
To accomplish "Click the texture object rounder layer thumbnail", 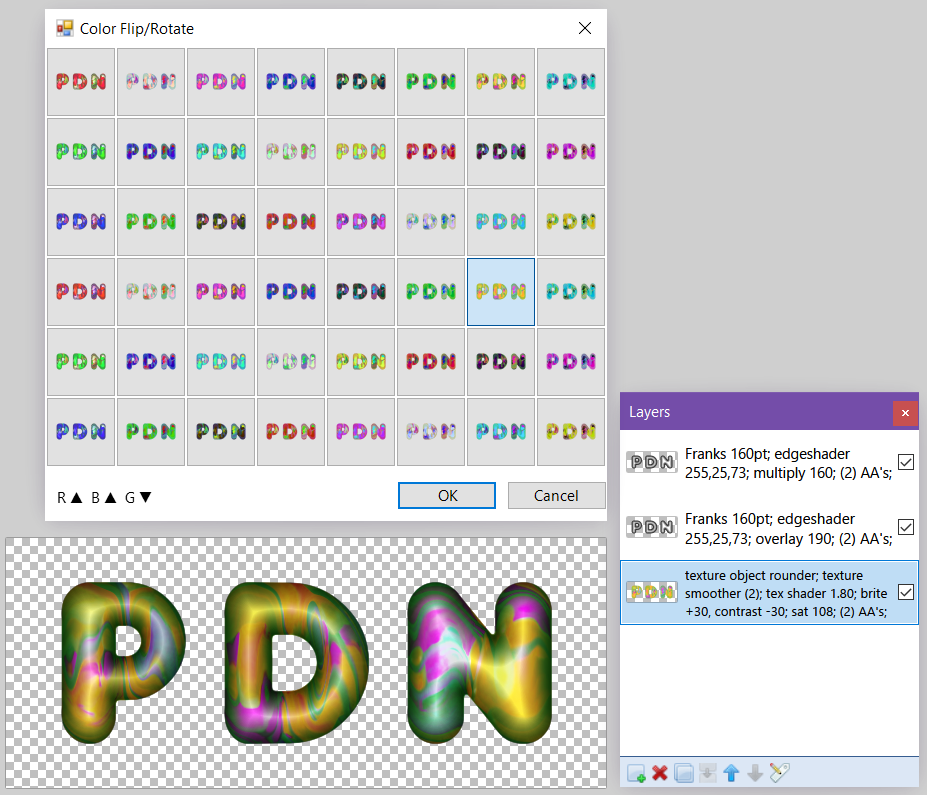I will (x=652, y=591).
